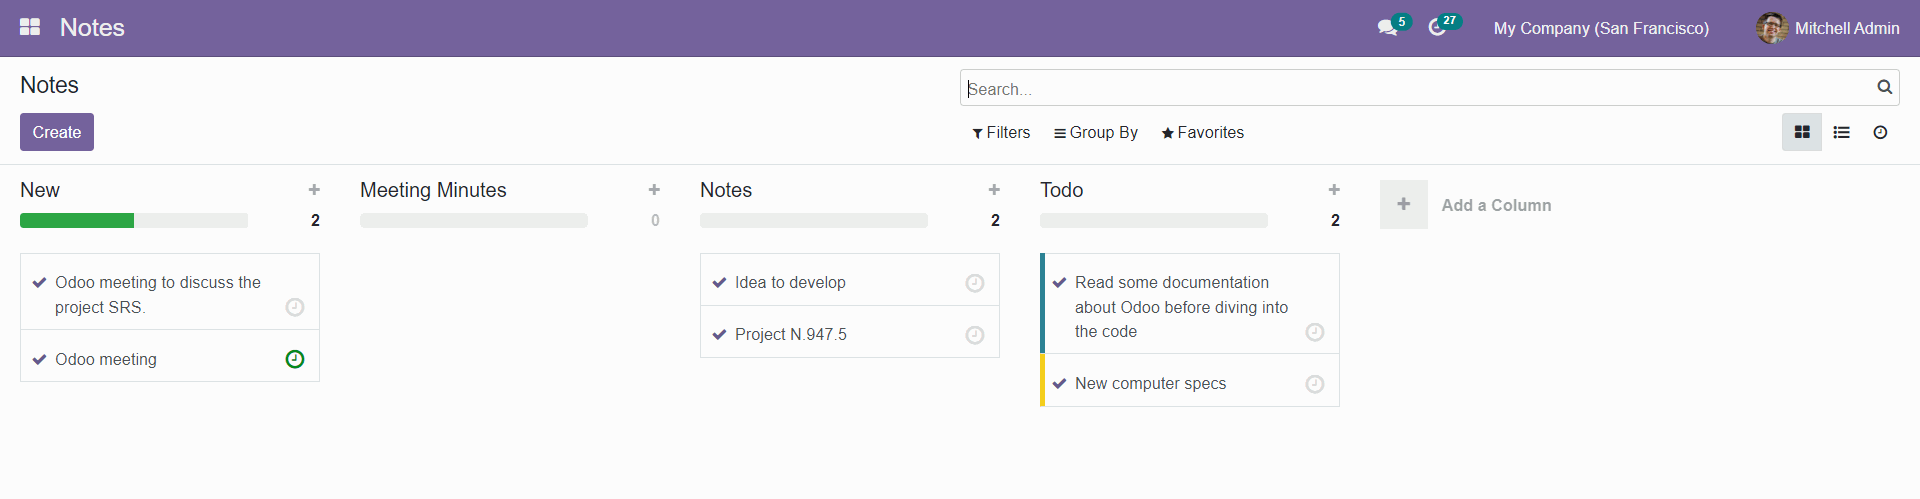Tick checkmark on New computer specs note
Screen dimensions: 1920x499
pyautogui.click(x=1060, y=383)
